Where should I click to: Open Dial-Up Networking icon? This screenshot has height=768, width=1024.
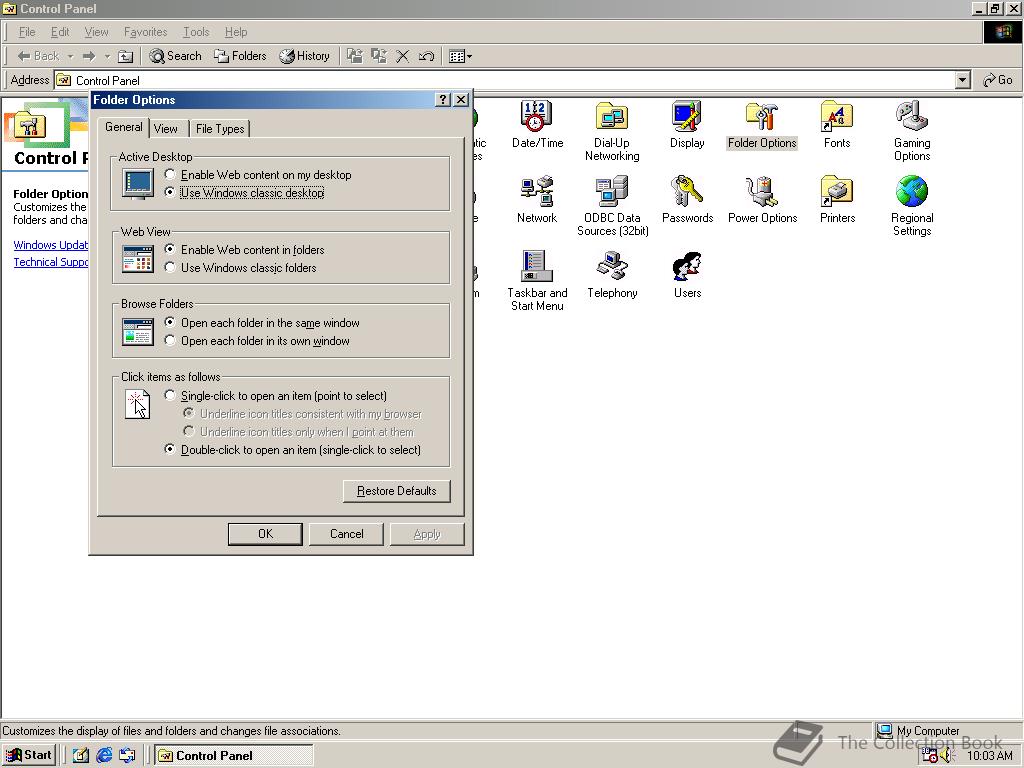tap(612, 131)
